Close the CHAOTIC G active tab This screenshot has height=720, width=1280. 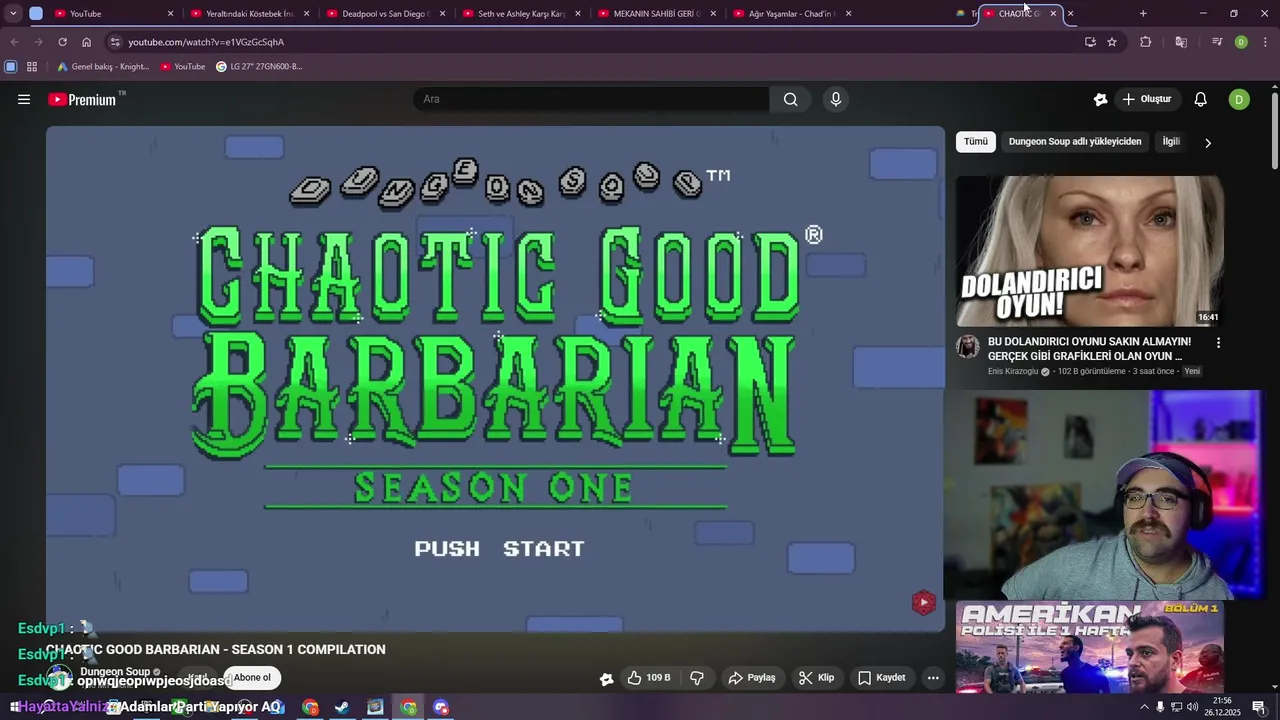pyautogui.click(x=1053, y=14)
